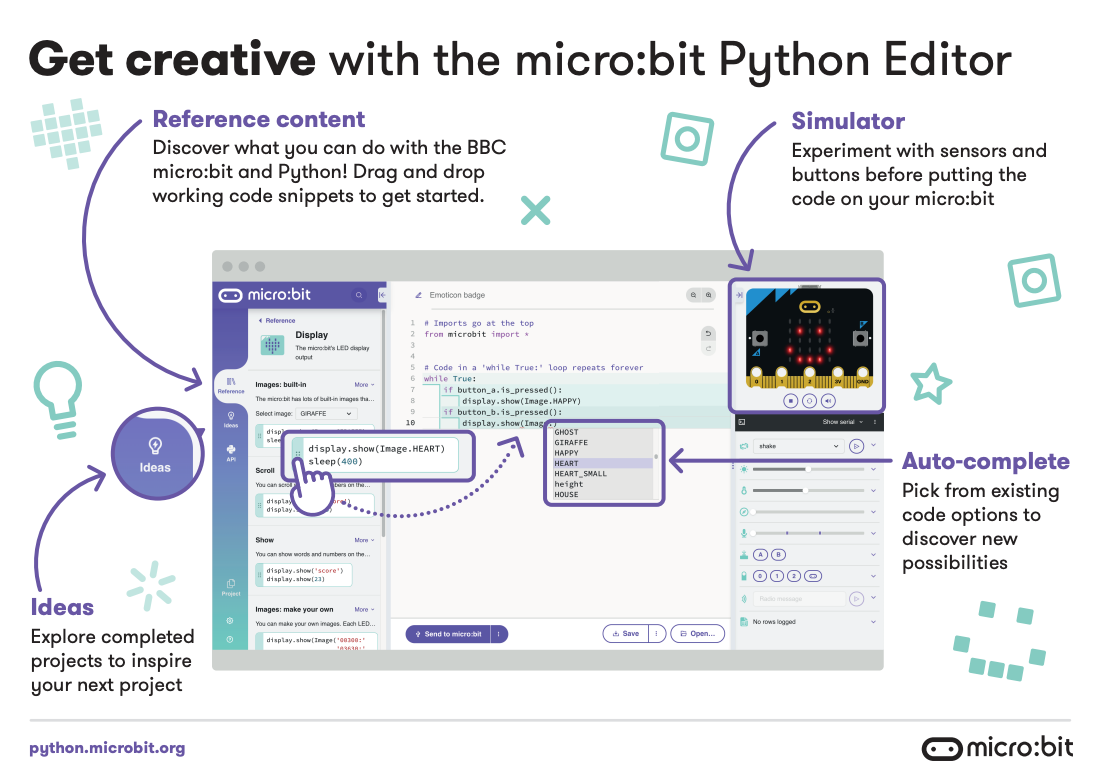The width and height of the screenshot is (1104, 773).
Task: Open the Select image GIRAFFE dropdown
Action: click(x=324, y=415)
